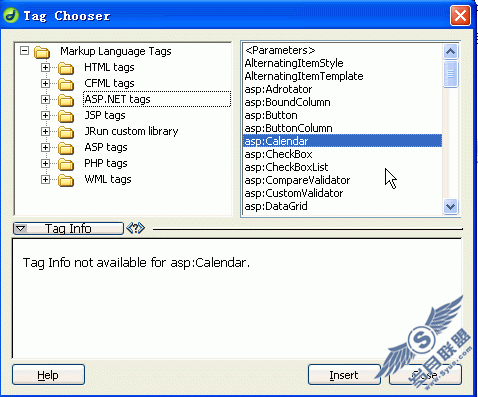Select asp:Button in the tag list
Image resolution: width=478 pixels, height=397 pixels.
tap(342, 115)
